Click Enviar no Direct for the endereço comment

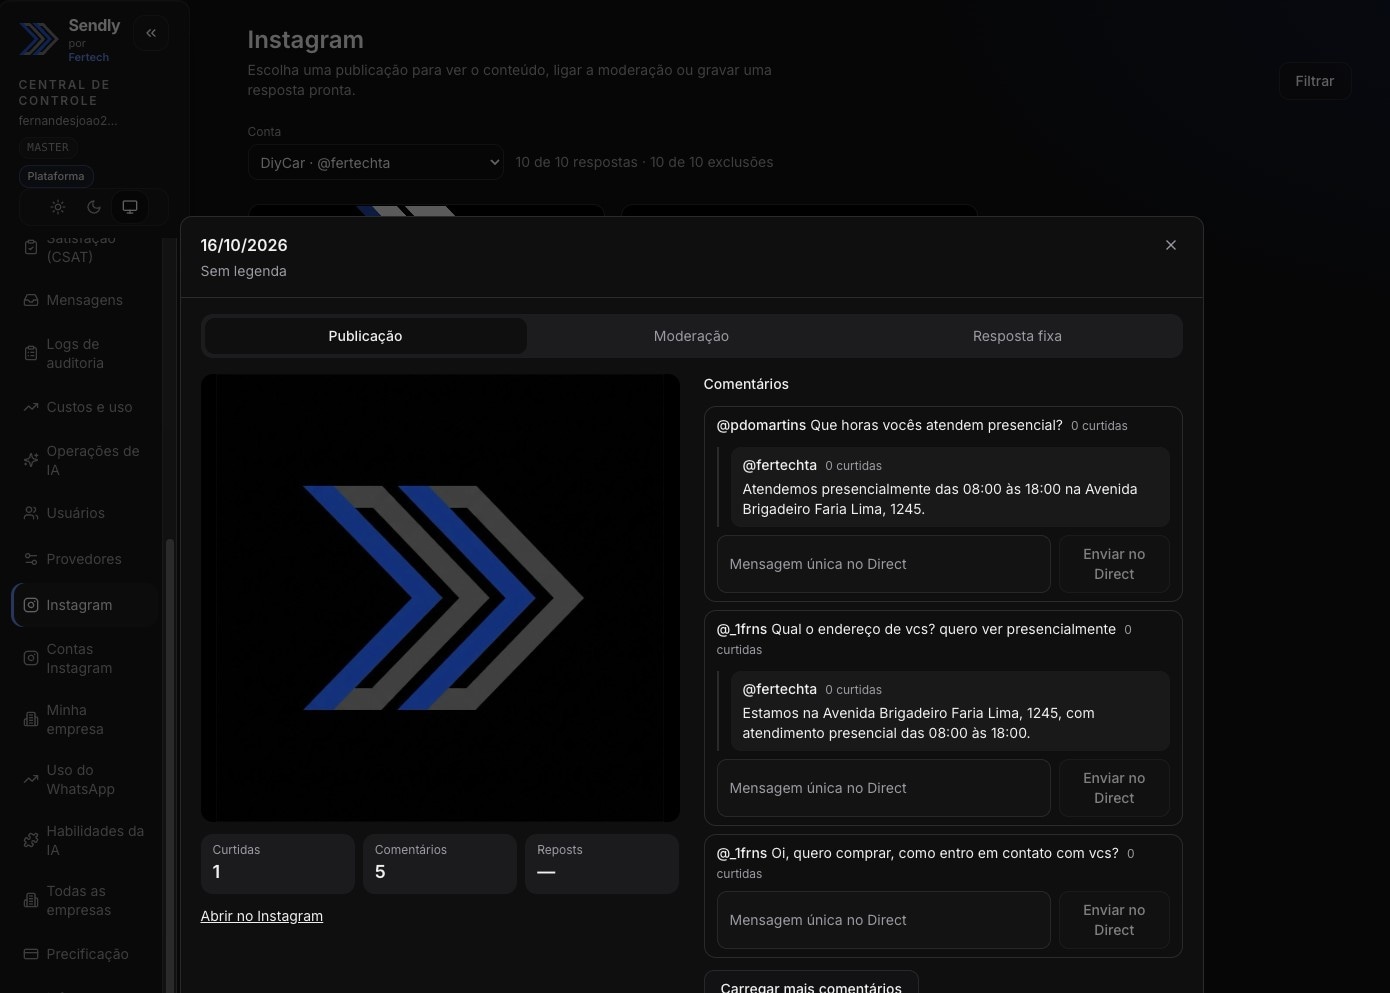(1114, 788)
